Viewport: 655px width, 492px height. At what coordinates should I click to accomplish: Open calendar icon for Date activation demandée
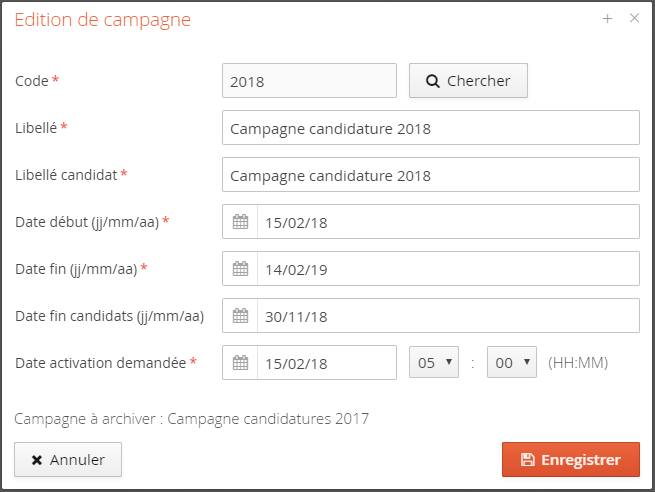(240, 362)
